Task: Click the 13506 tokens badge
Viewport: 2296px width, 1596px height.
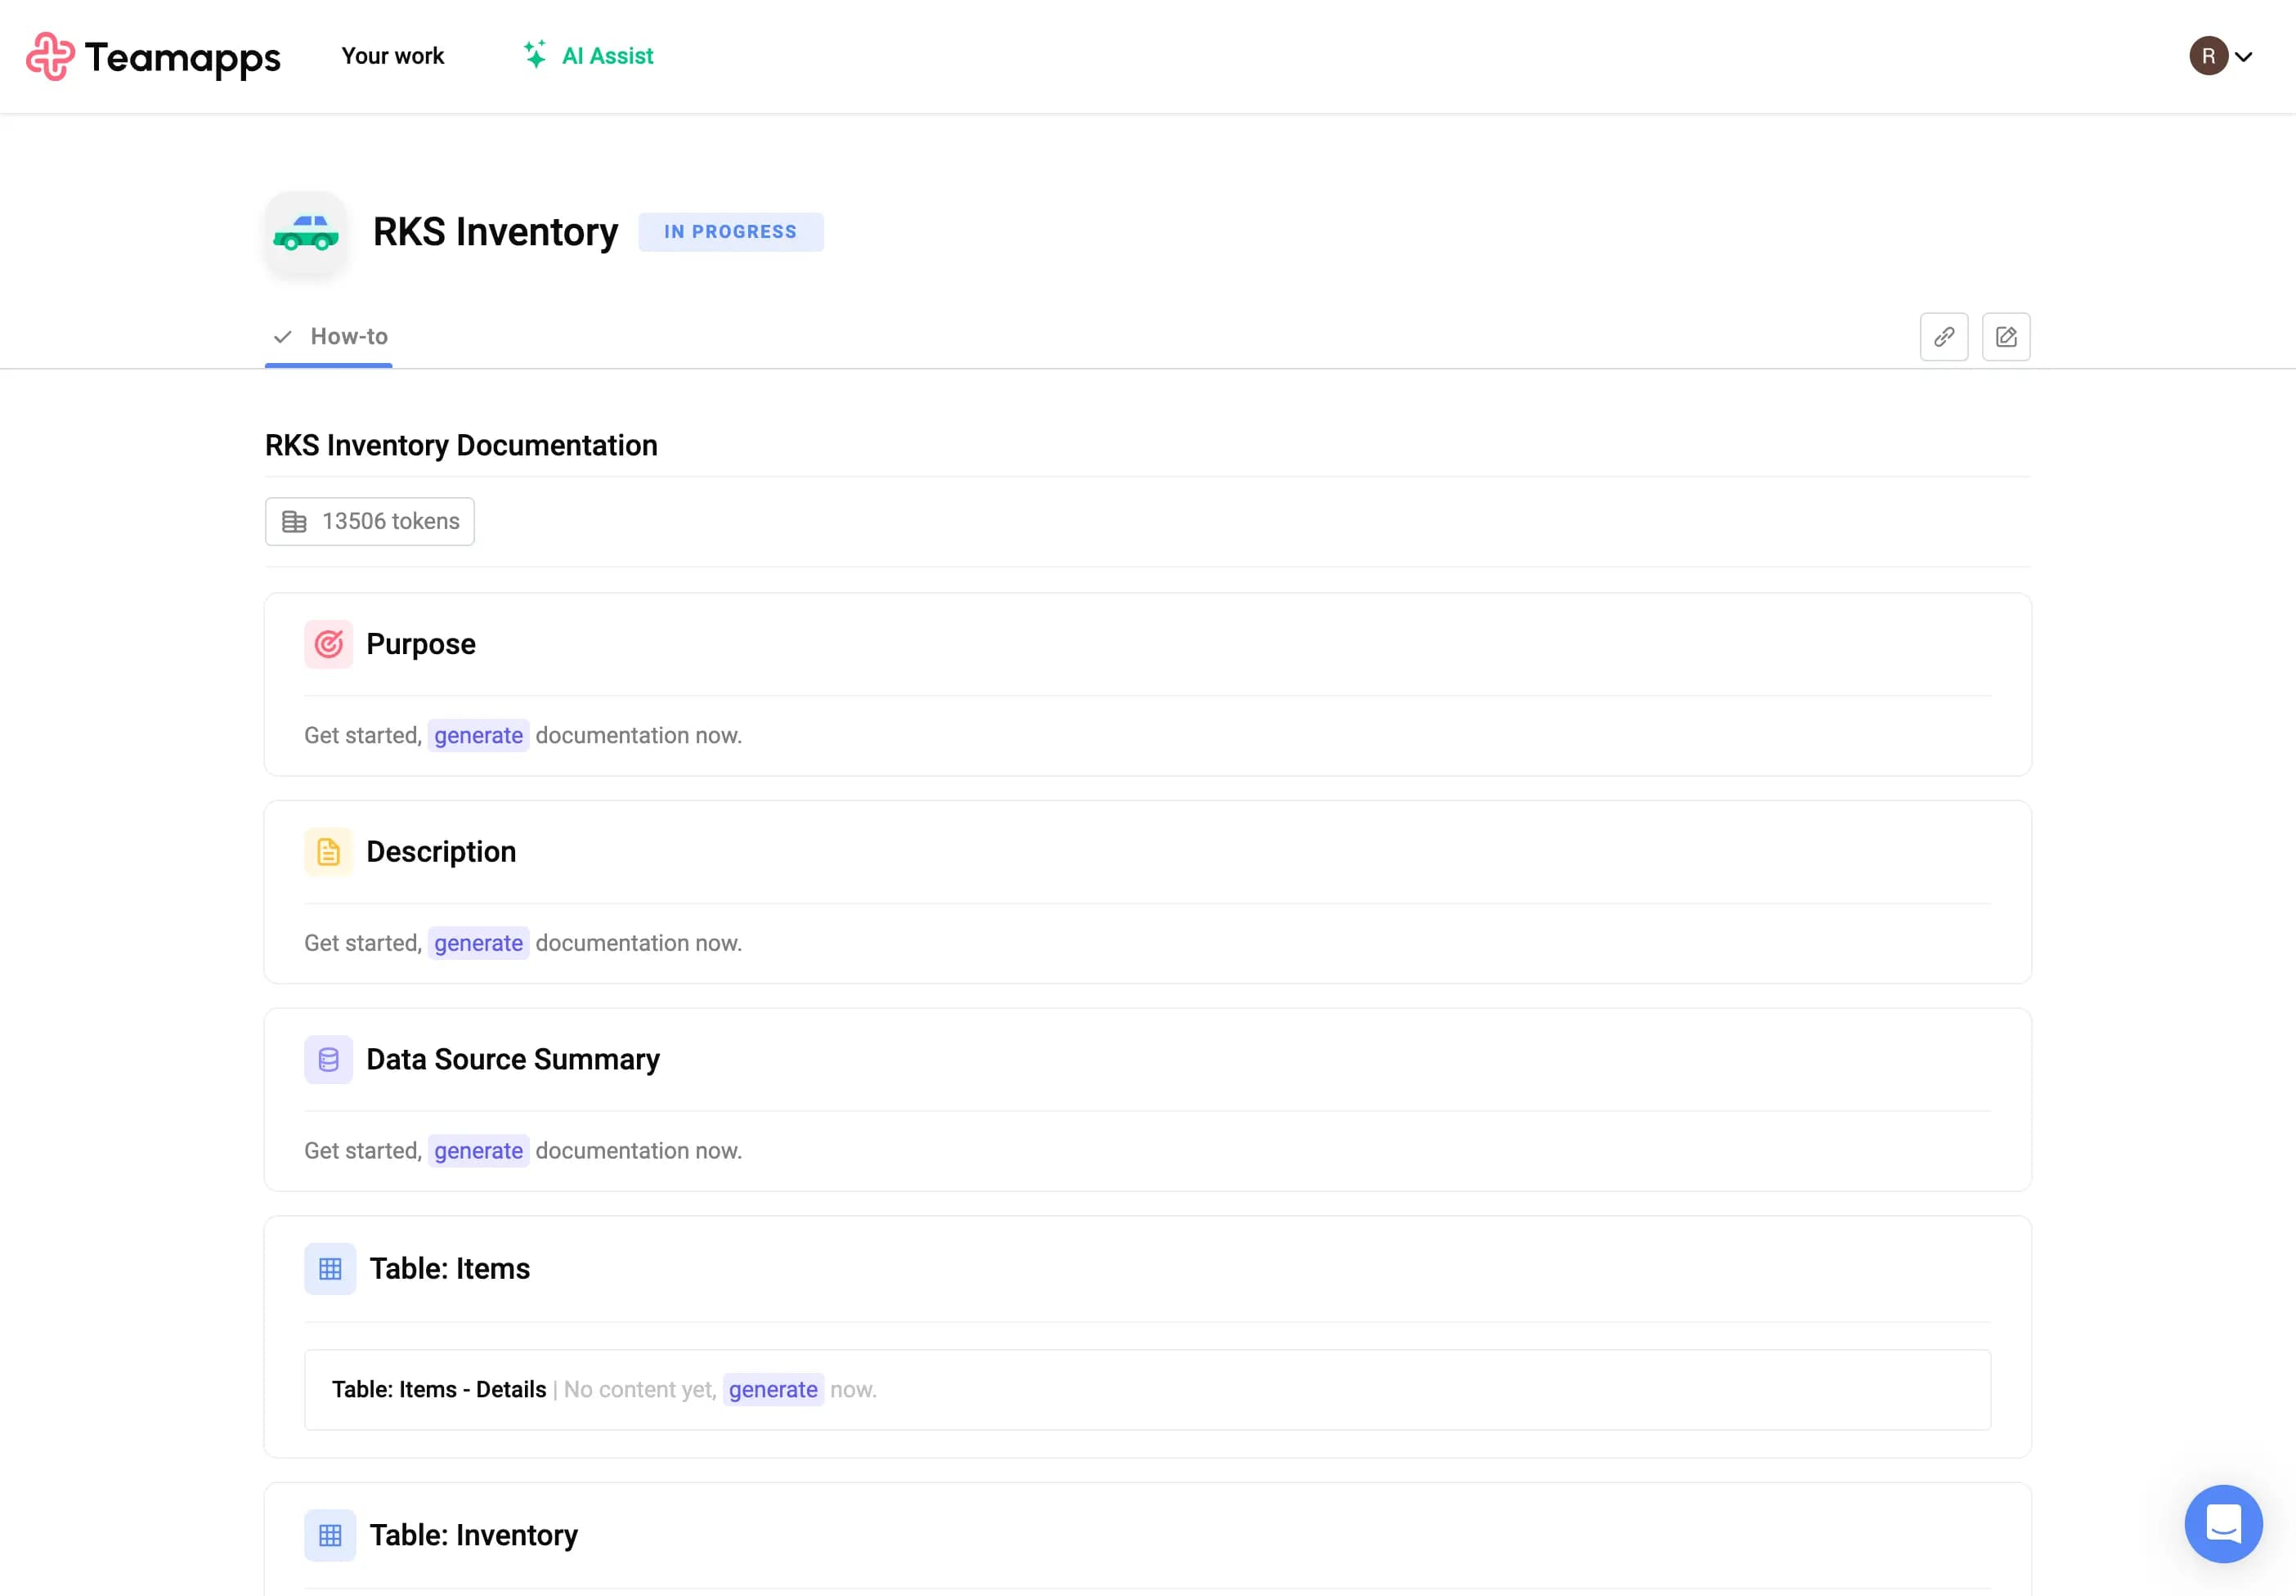Action: coord(369,522)
